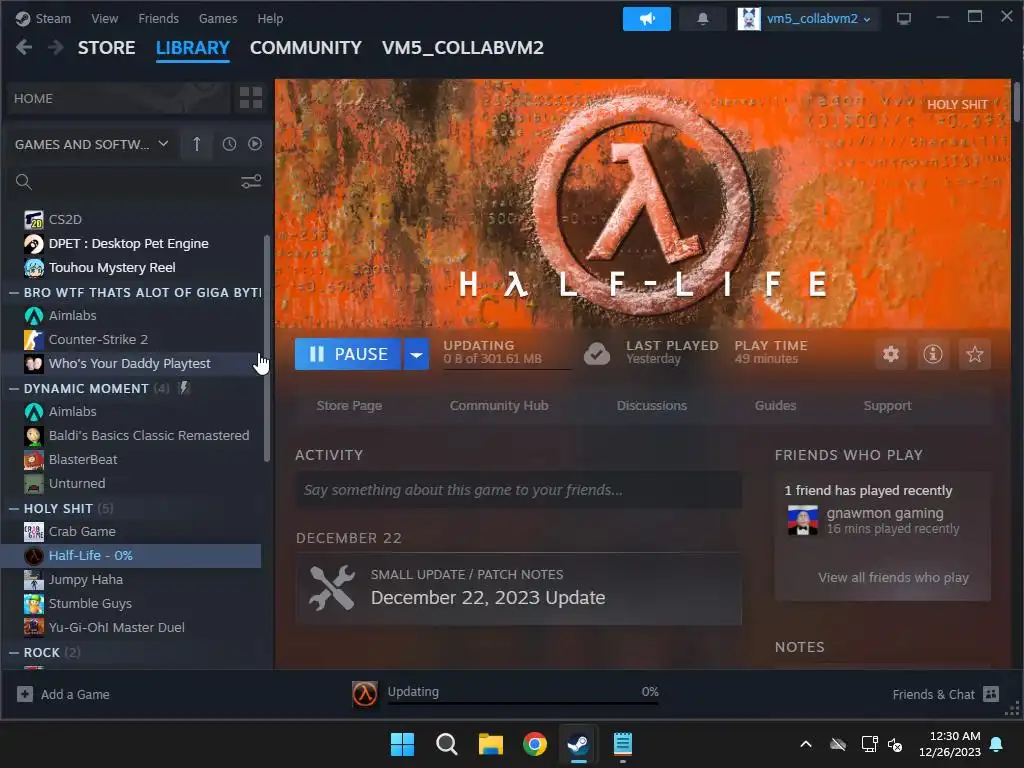This screenshot has height=768, width=1024.
Task: Click the Updating download progress bar
Action: coord(523,703)
